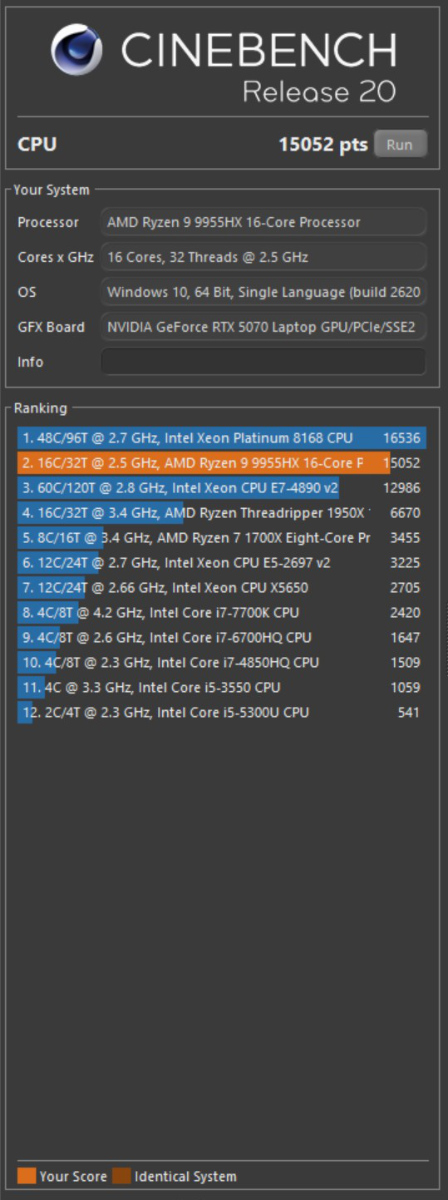Select the Threadripper 1950X ranking entry

tap(222, 513)
